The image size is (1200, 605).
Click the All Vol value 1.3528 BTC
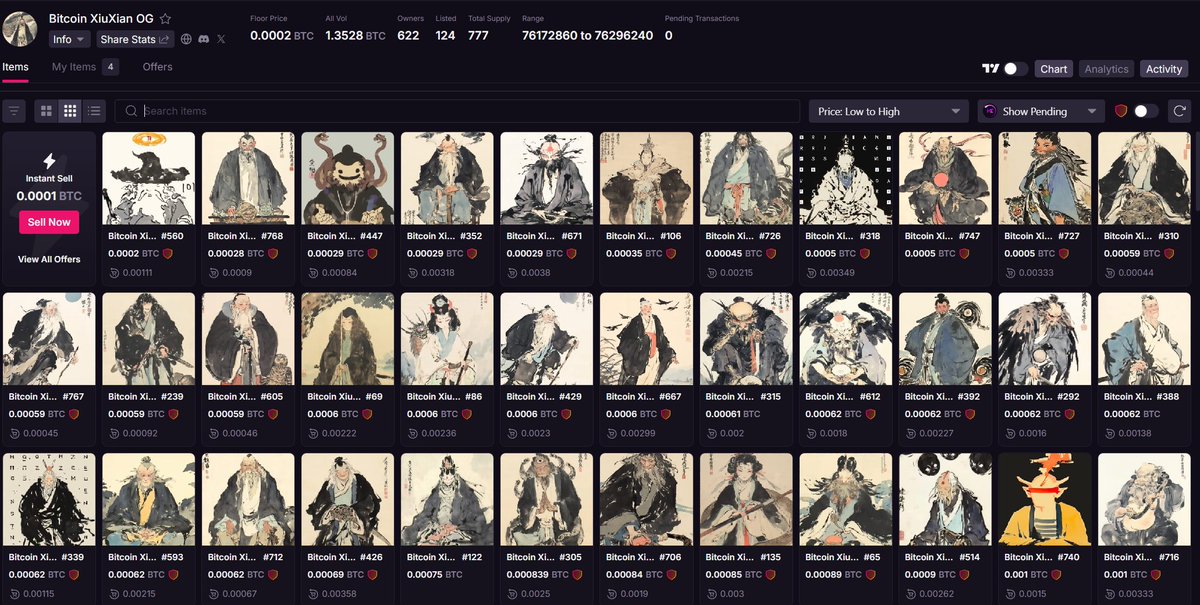click(355, 36)
